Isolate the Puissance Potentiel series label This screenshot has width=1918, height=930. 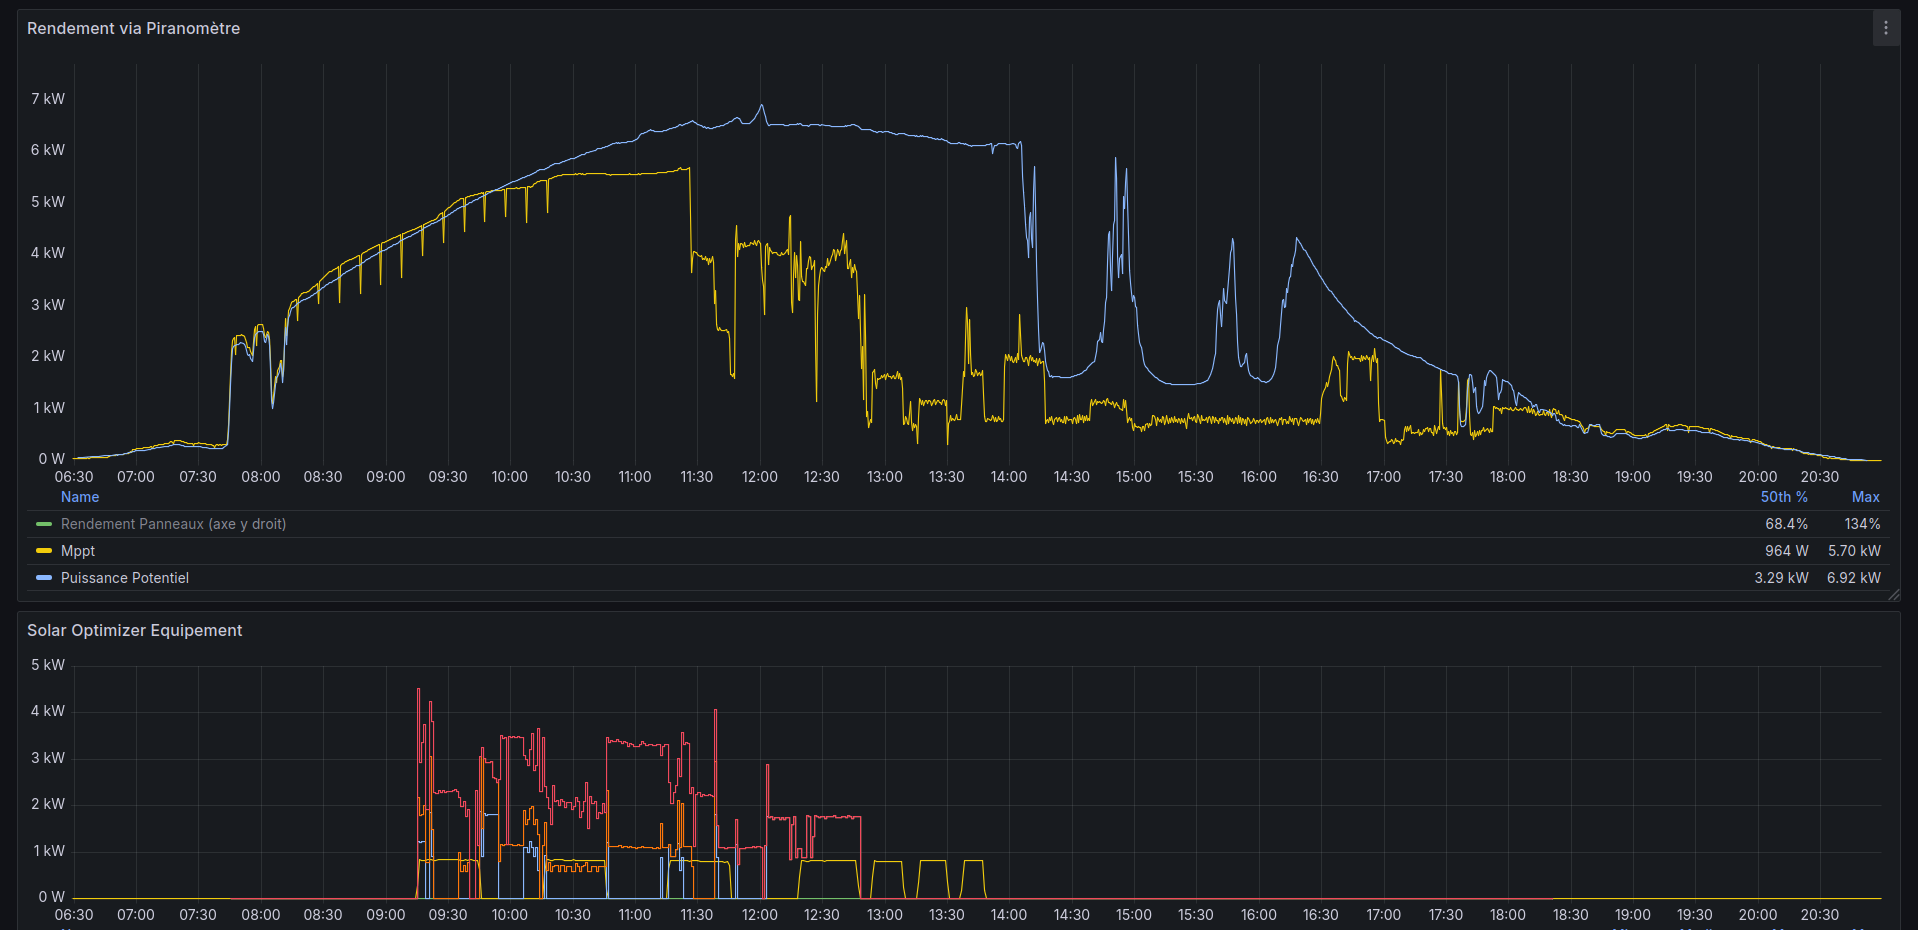(x=125, y=578)
